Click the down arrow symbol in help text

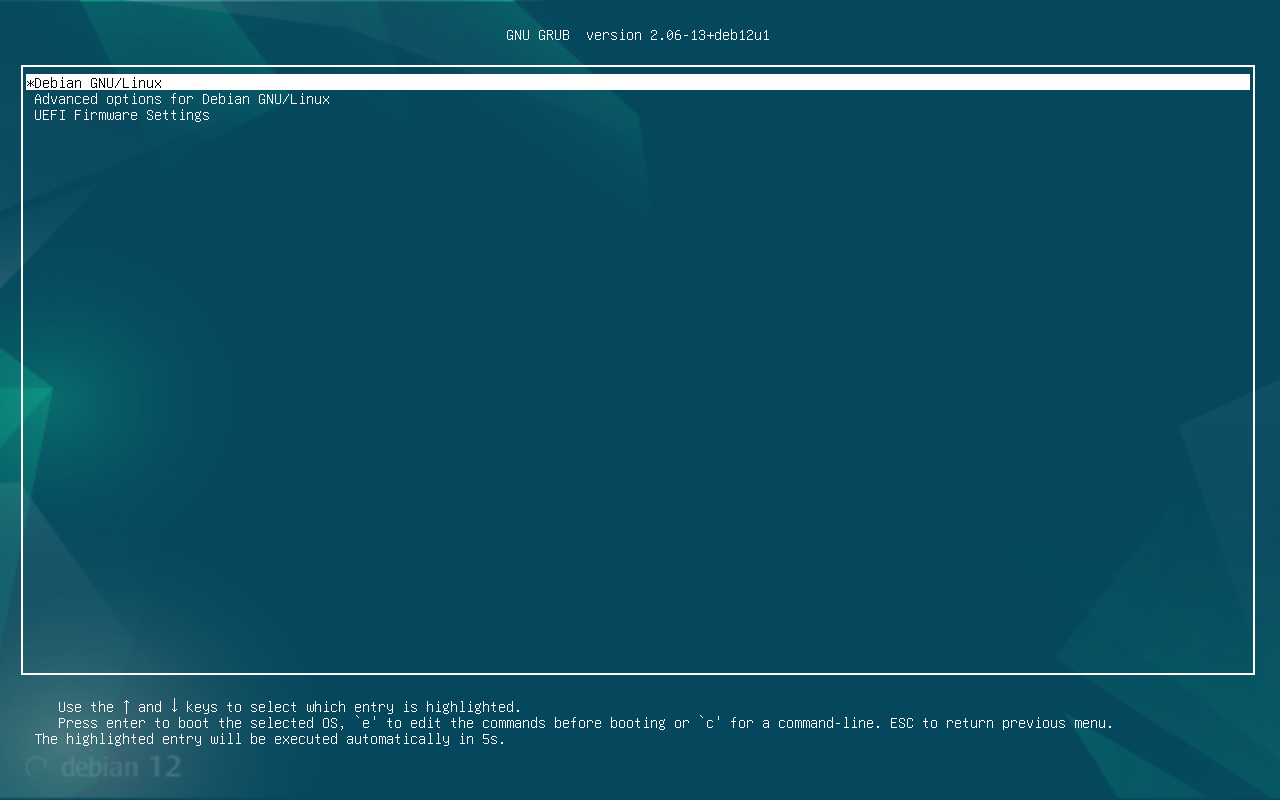pos(174,706)
